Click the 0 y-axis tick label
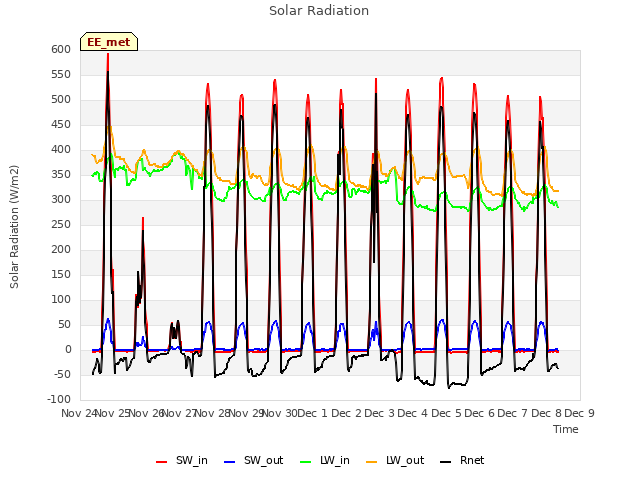The width and height of the screenshot is (640, 480). [68, 349]
